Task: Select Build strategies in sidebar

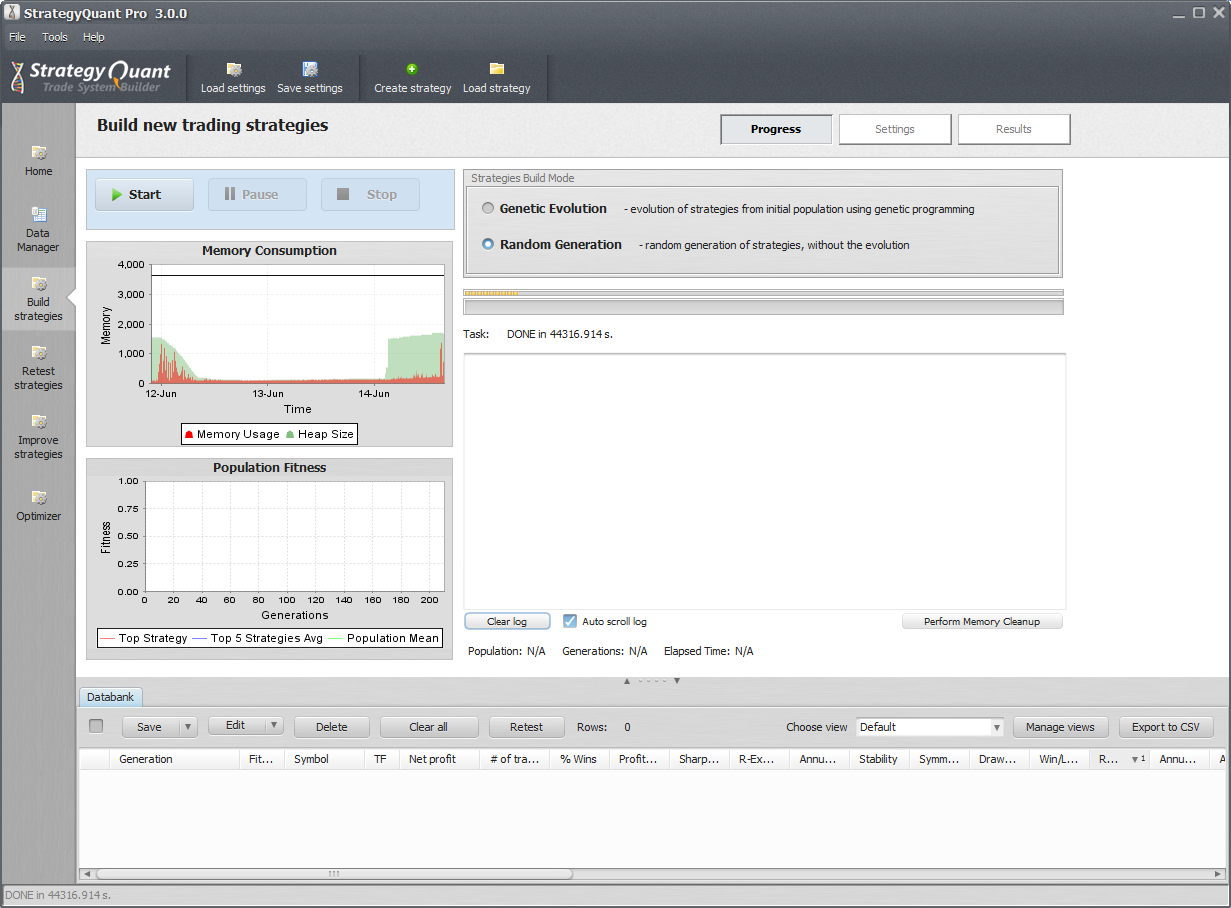Action: [x=39, y=299]
